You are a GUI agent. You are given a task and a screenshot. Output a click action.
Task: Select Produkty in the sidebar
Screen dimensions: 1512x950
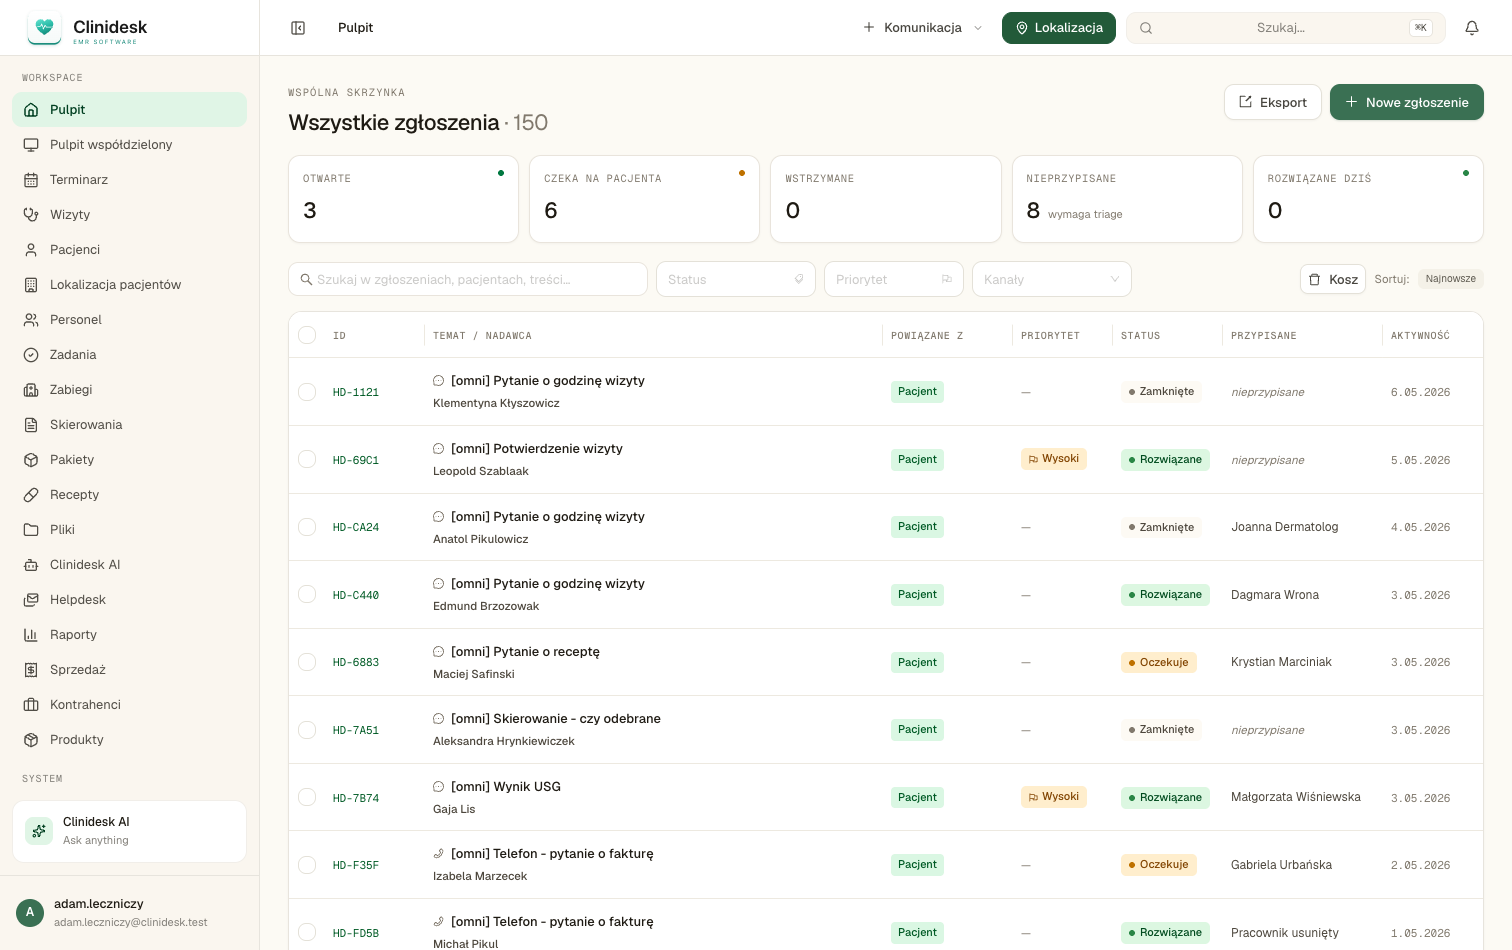130,740
